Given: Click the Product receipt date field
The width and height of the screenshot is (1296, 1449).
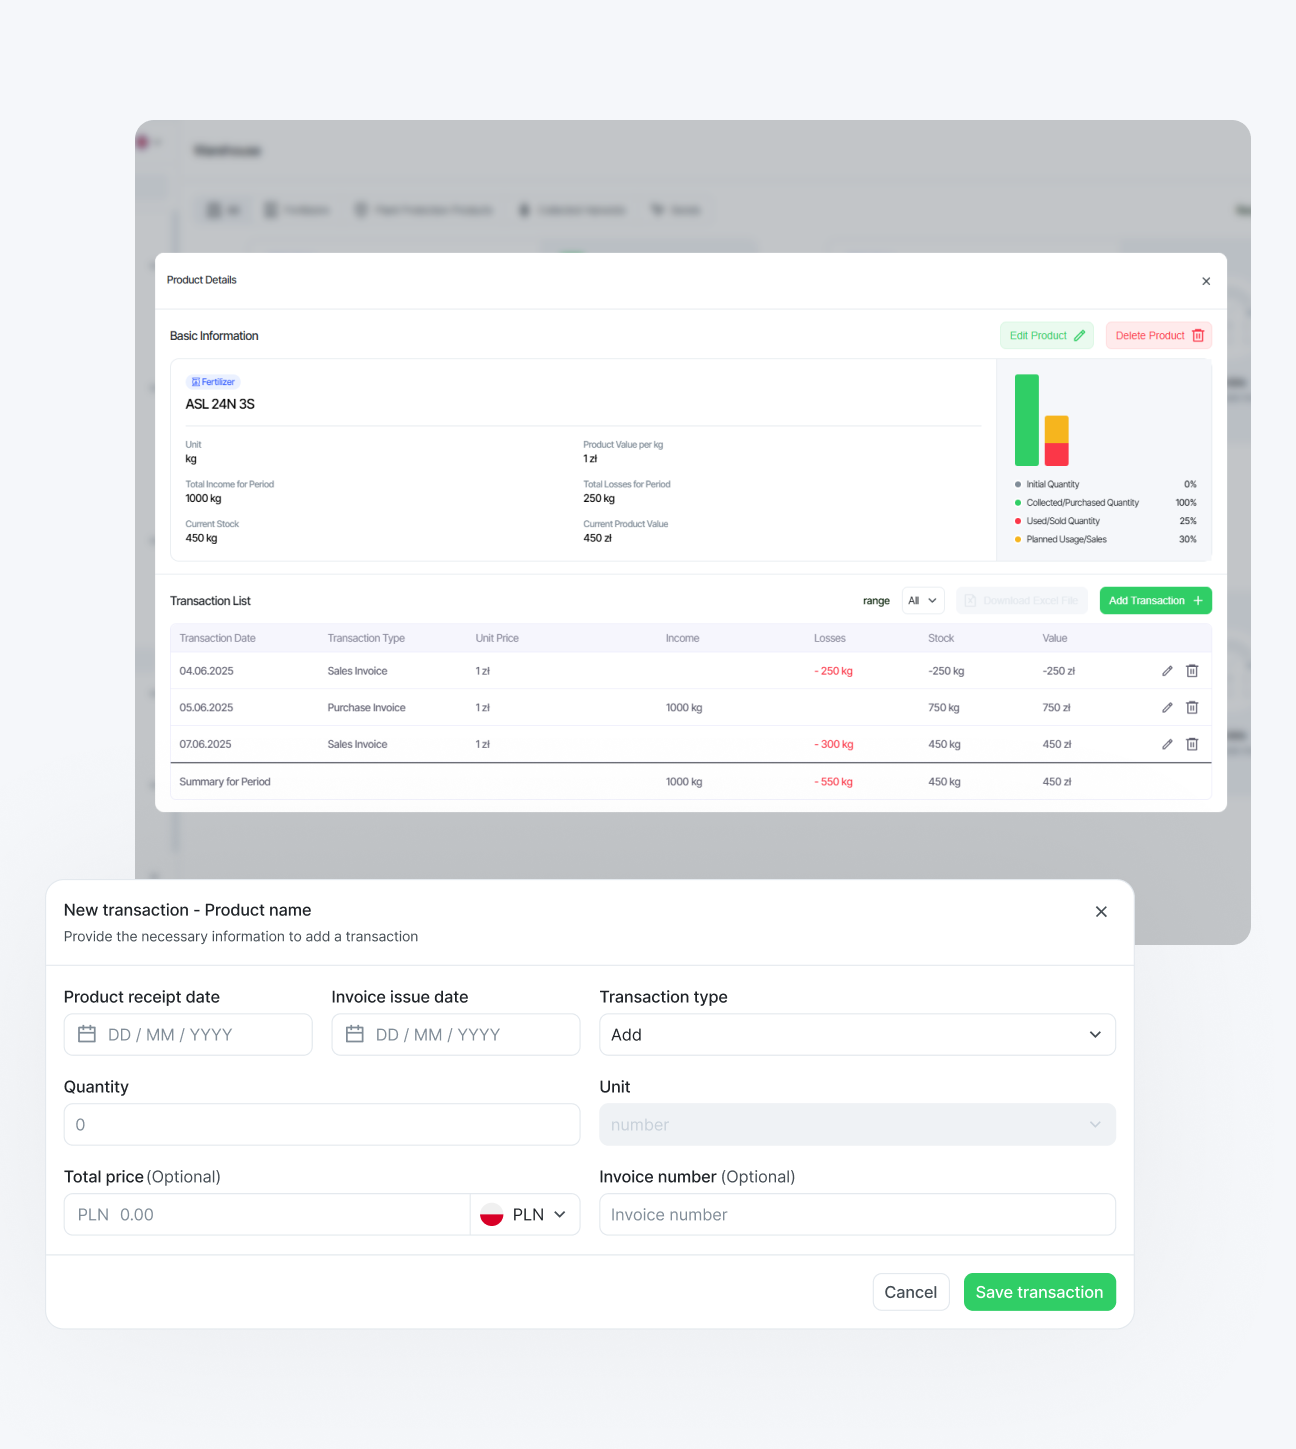Looking at the screenshot, I should [188, 1035].
